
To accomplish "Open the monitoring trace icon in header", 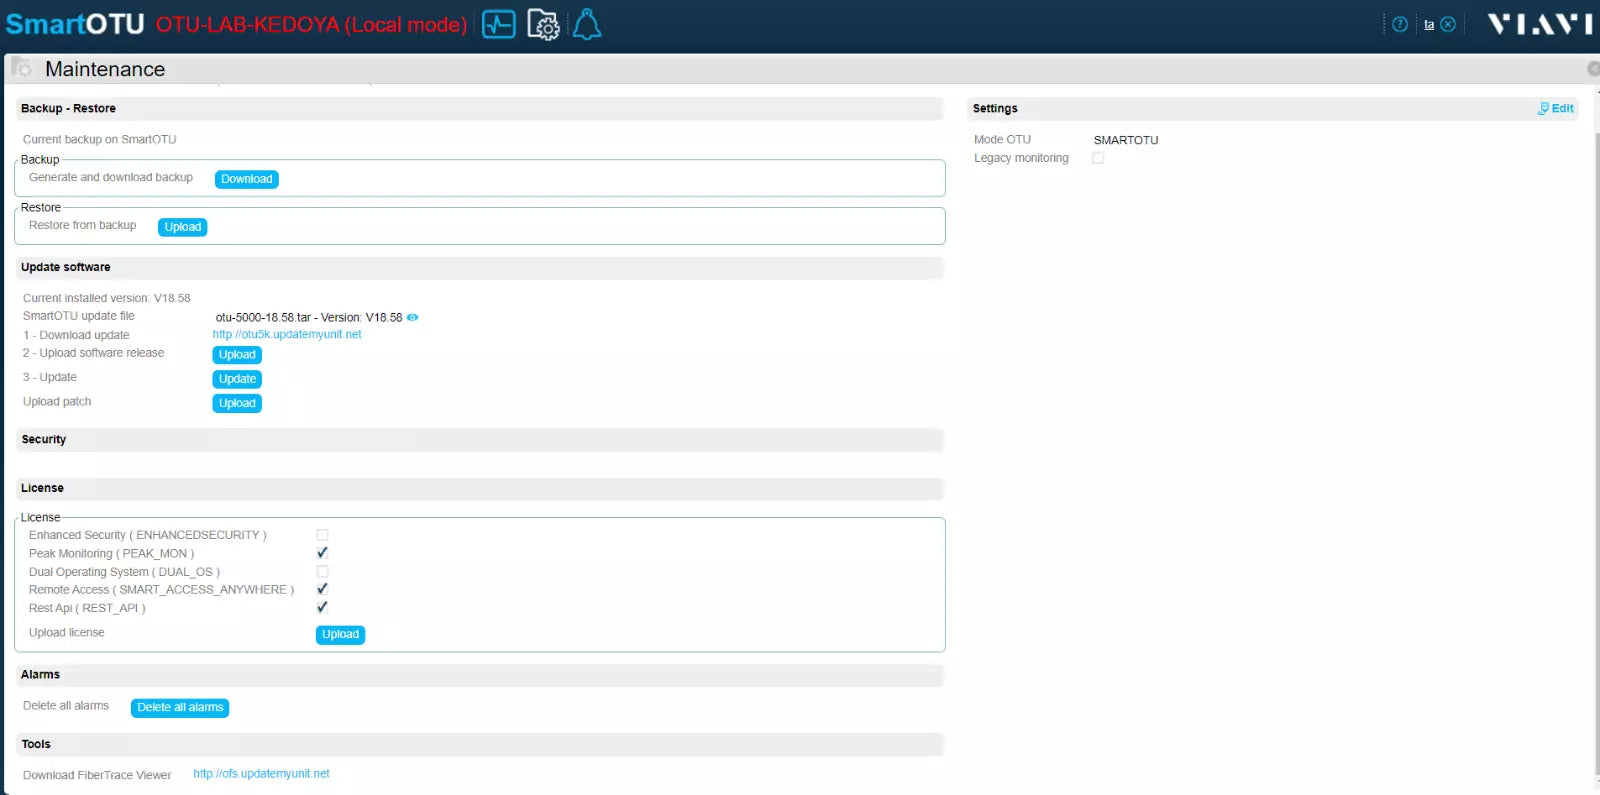I will (499, 24).
